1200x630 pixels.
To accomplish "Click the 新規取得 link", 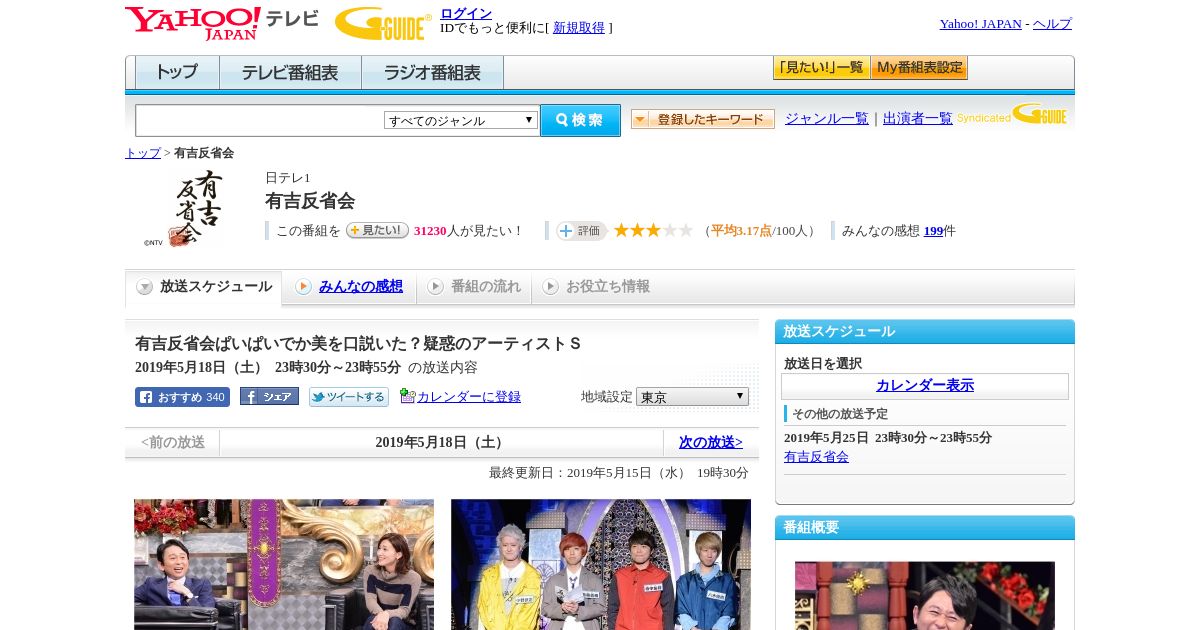I will coord(579,28).
